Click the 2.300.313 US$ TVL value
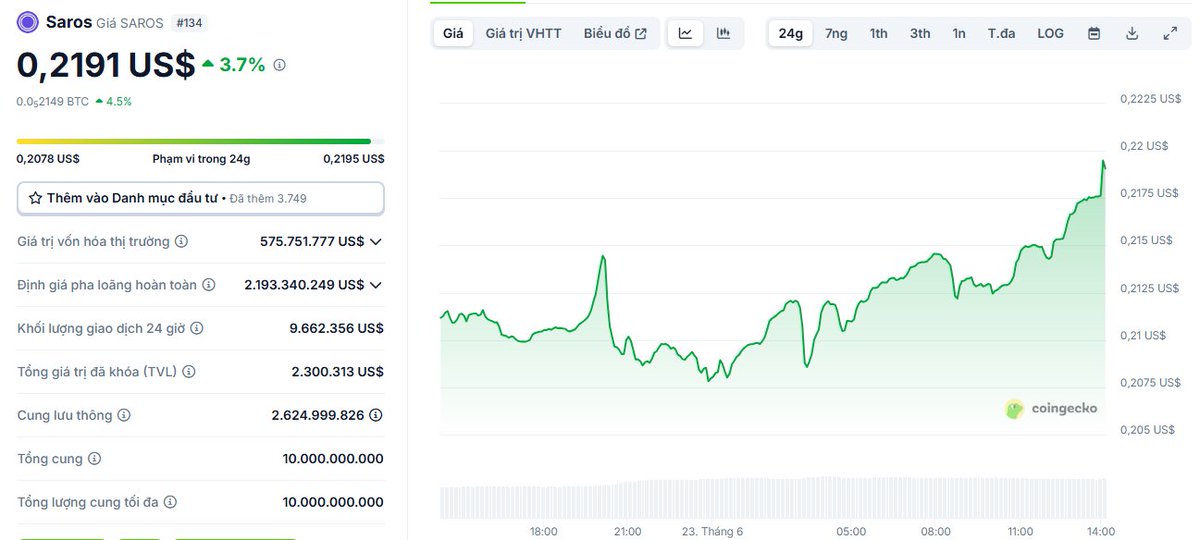Image resolution: width=1200 pixels, height=540 pixels. click(337, 372)
